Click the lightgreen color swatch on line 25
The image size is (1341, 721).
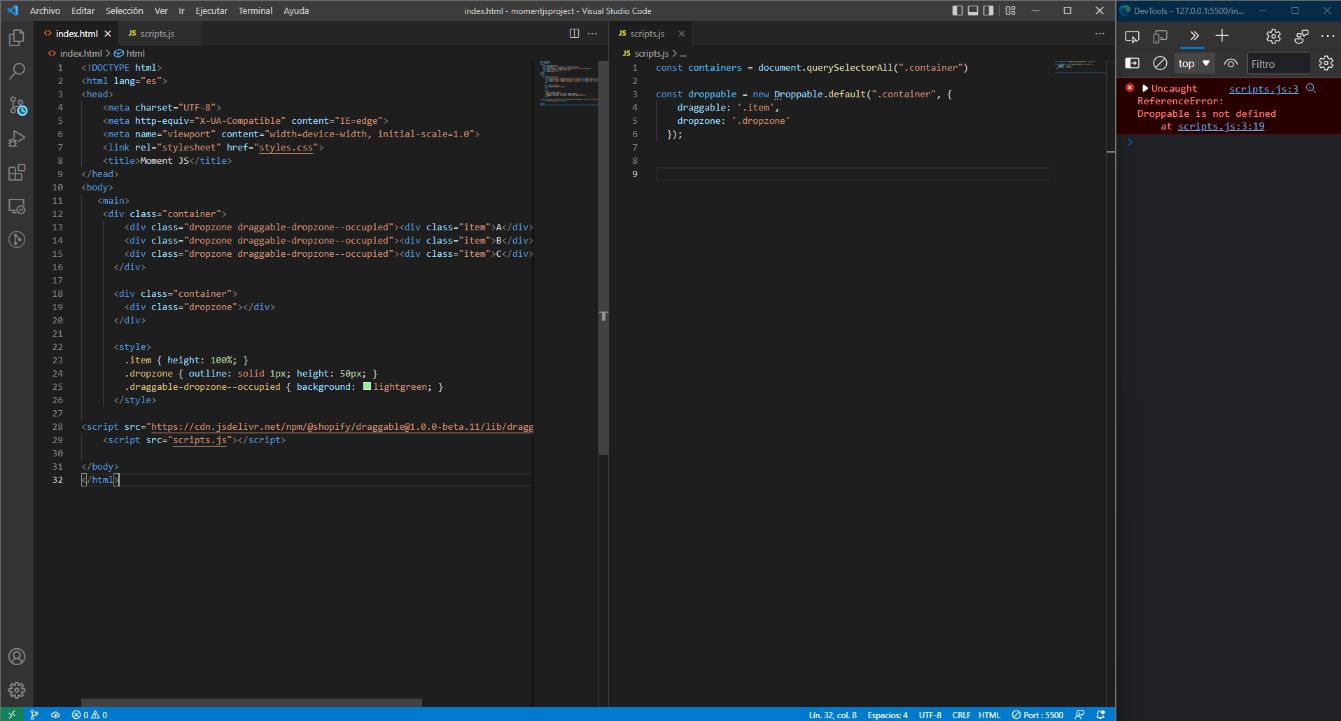(367, 386)
